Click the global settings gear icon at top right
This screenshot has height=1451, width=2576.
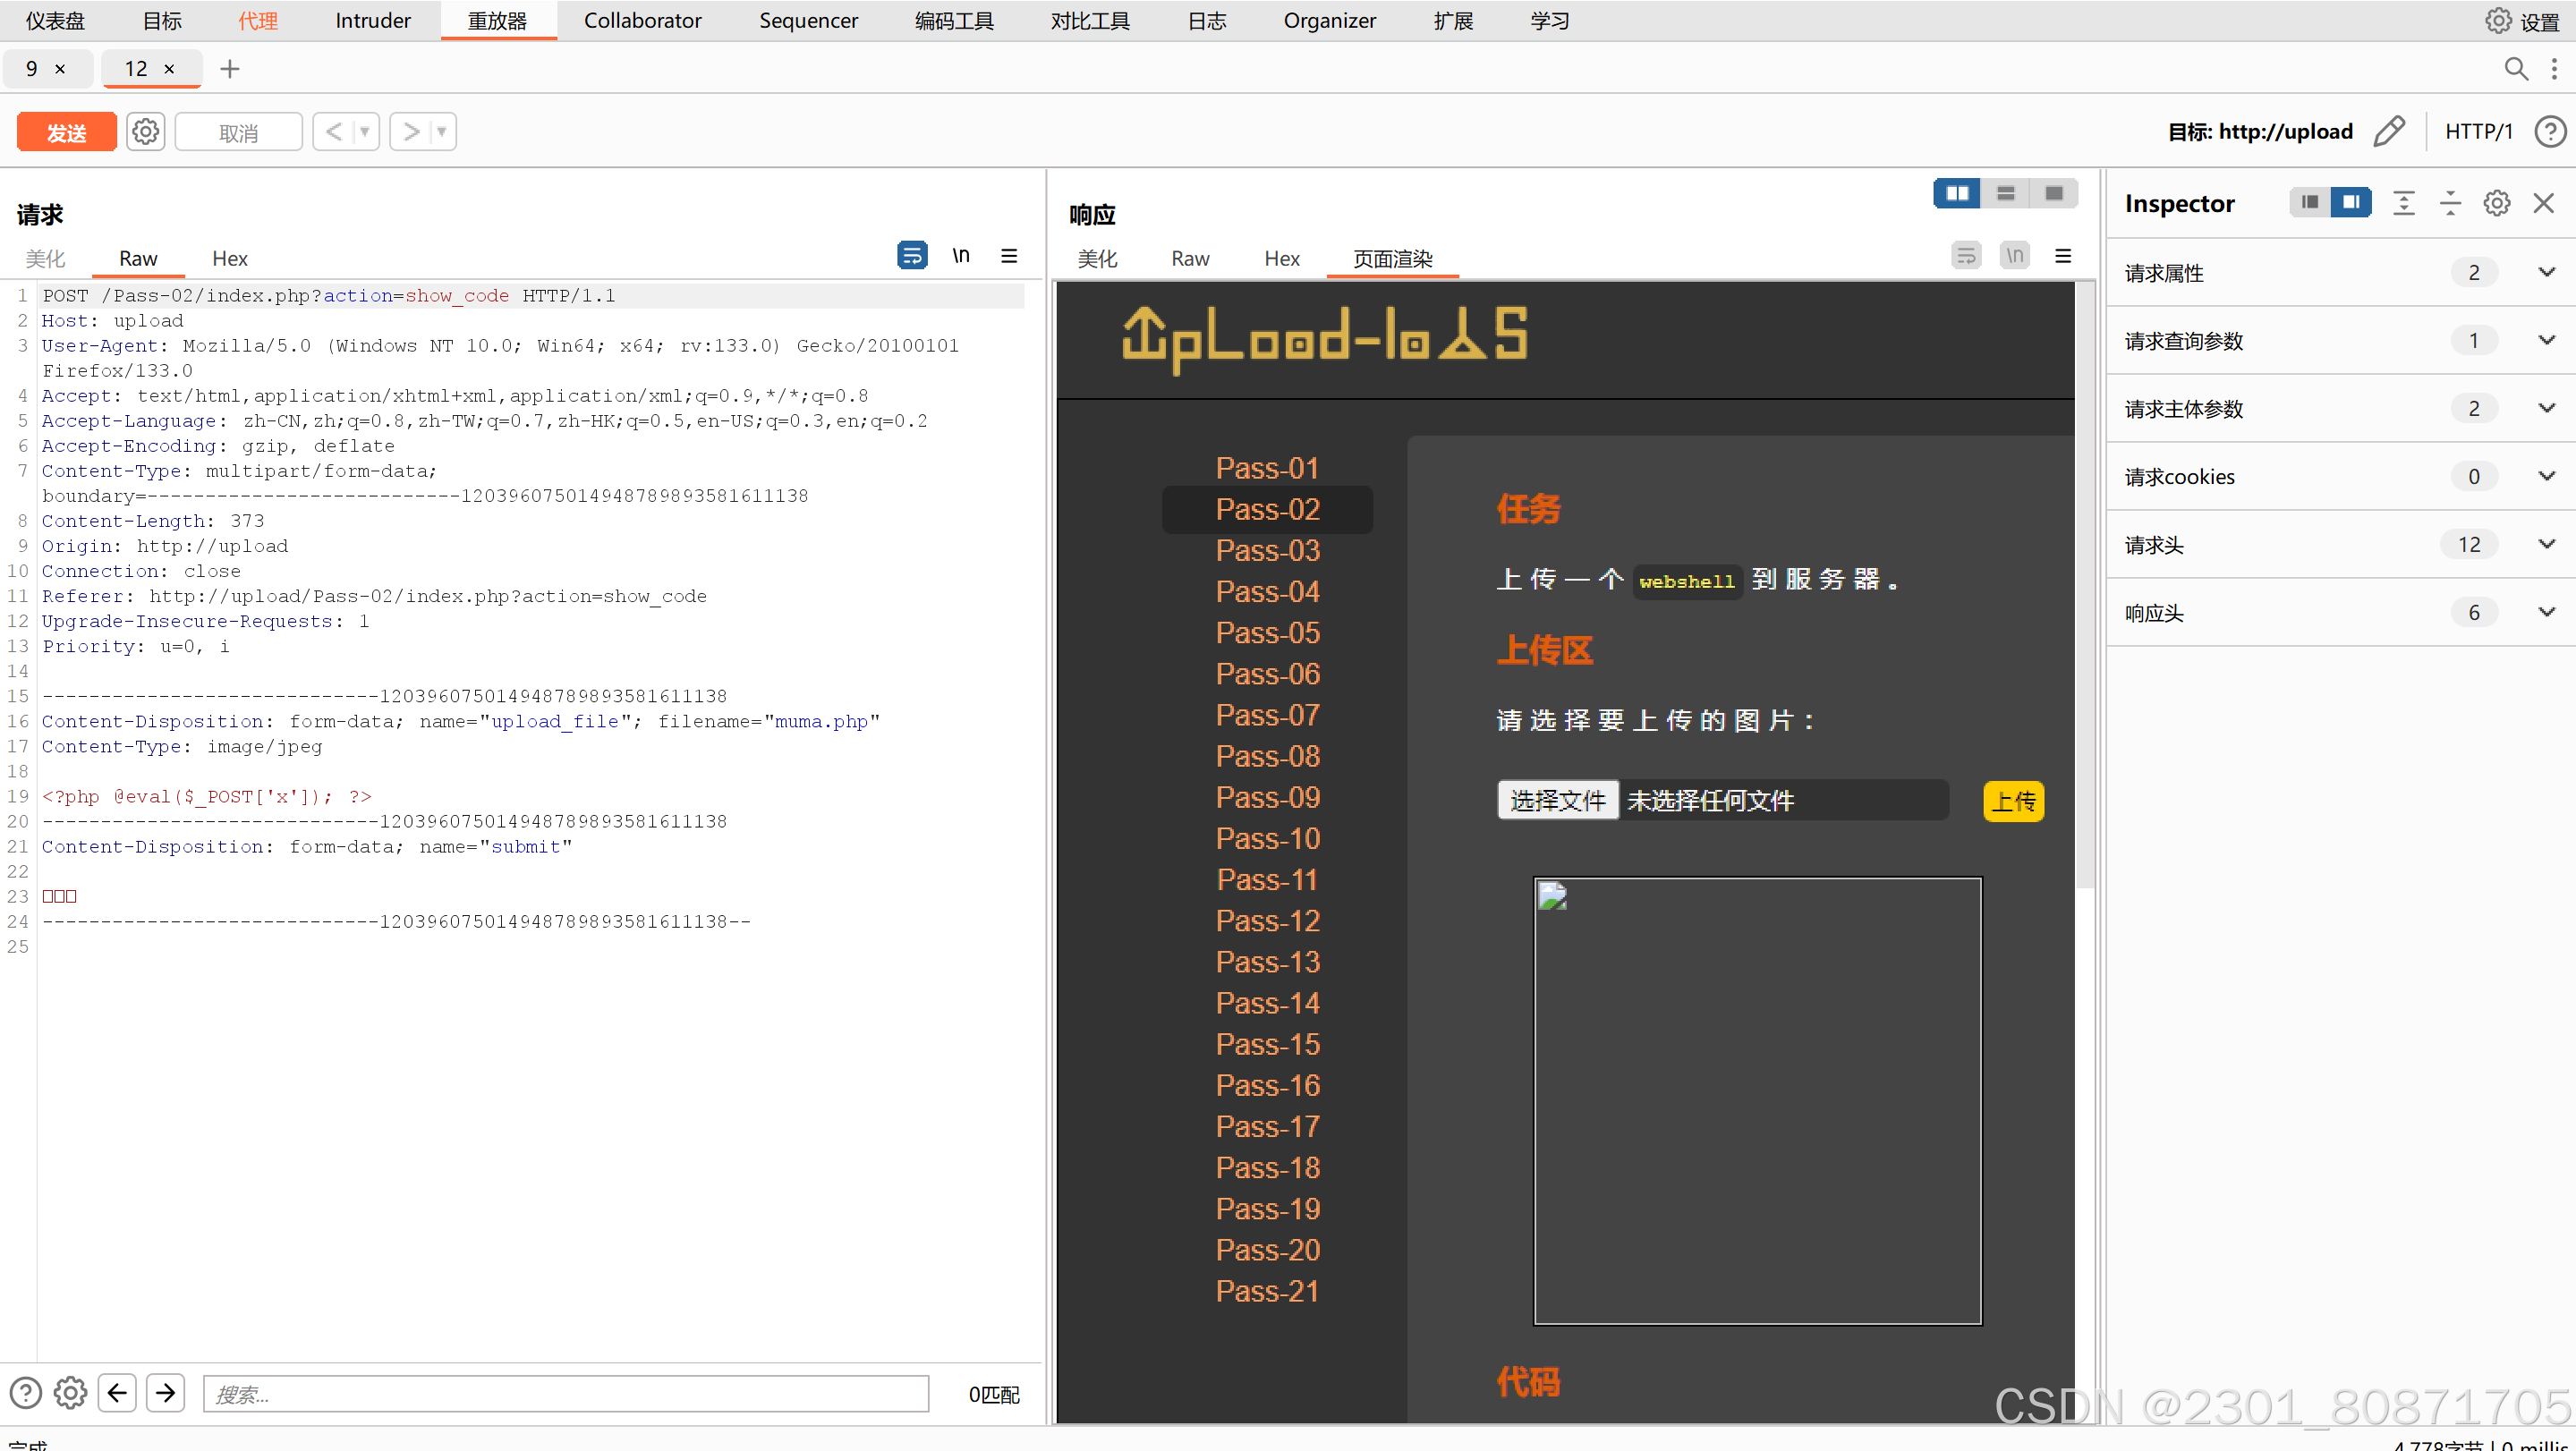pos(2497,21)
